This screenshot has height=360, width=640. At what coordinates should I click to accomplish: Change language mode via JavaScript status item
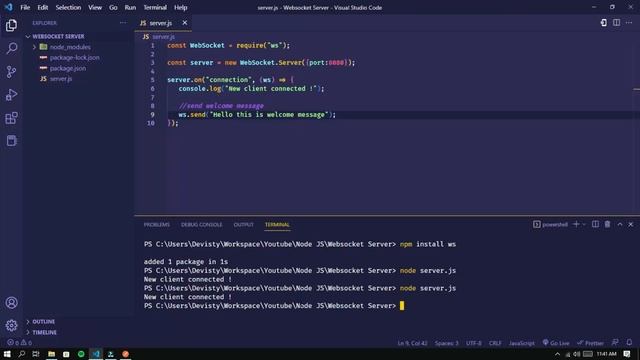click(x=522, y=343)
